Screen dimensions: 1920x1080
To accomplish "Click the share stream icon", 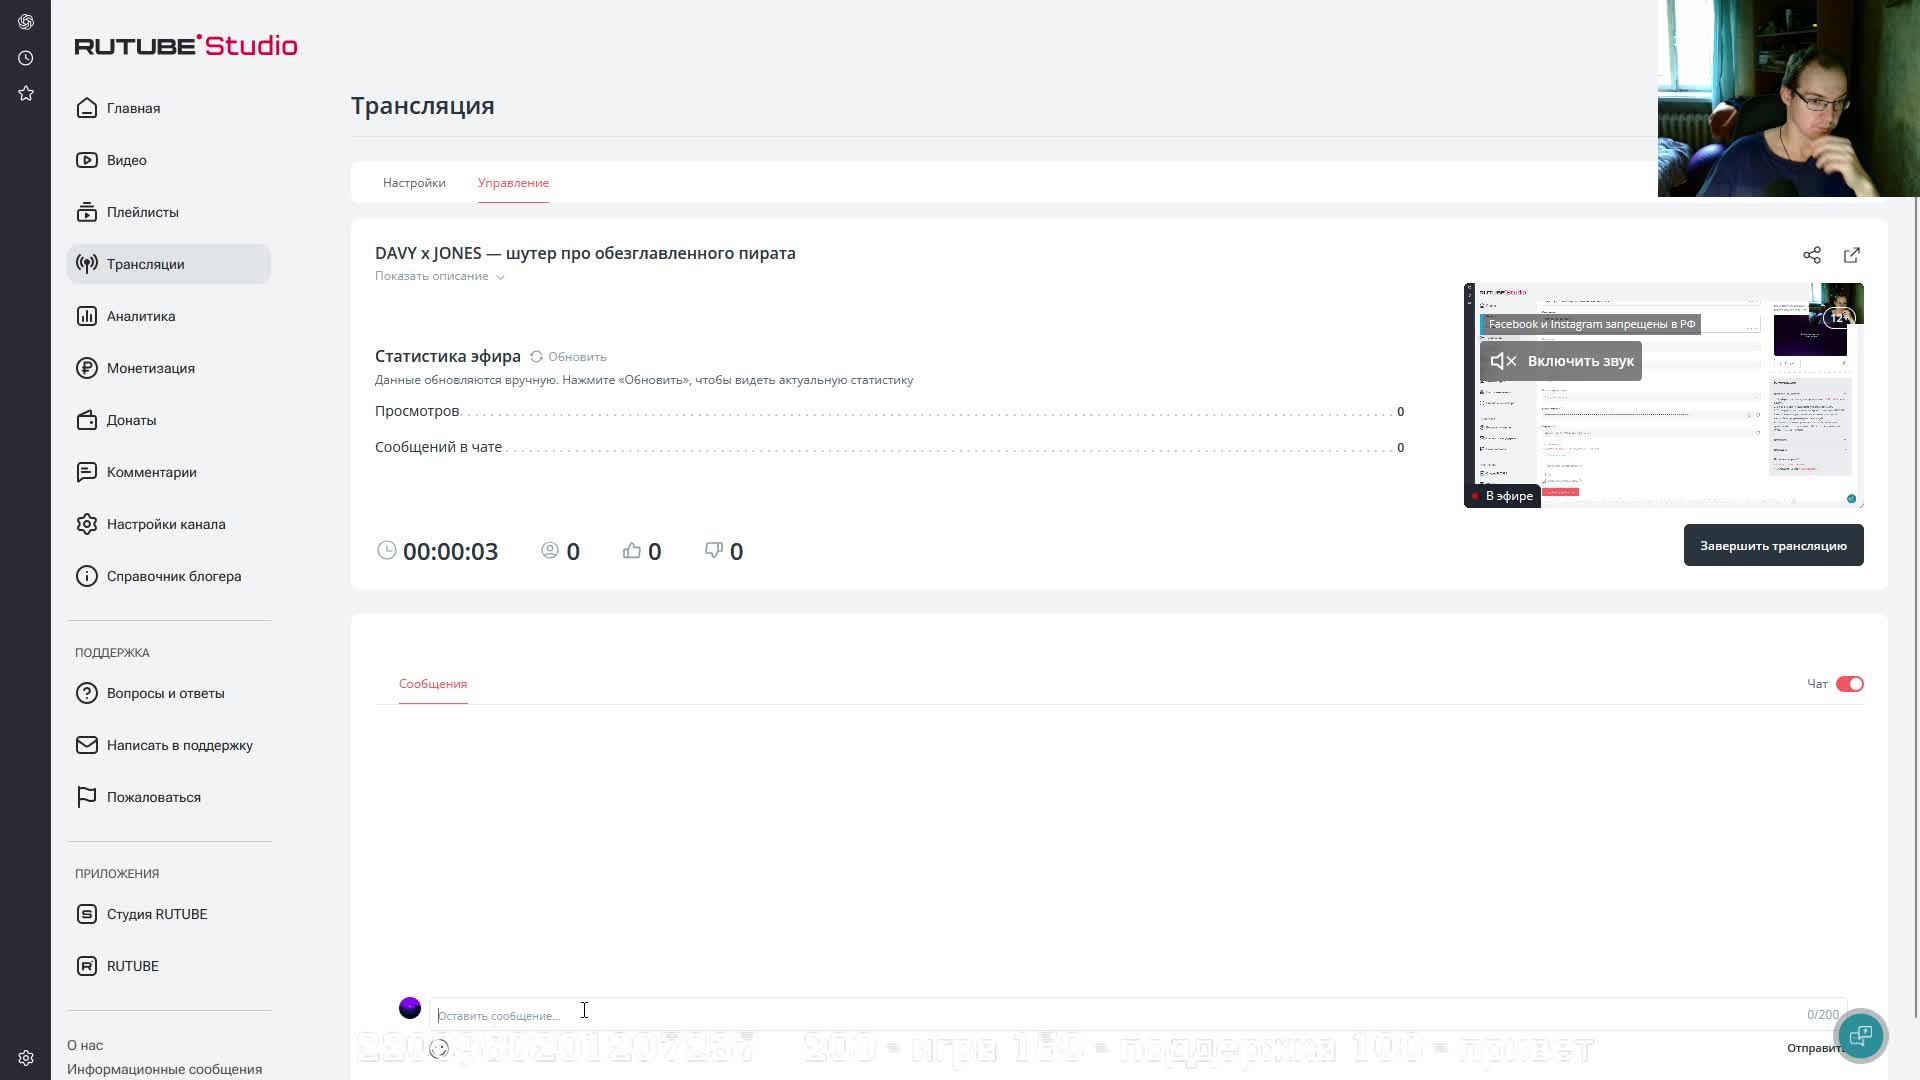I will pos(1811,255).
